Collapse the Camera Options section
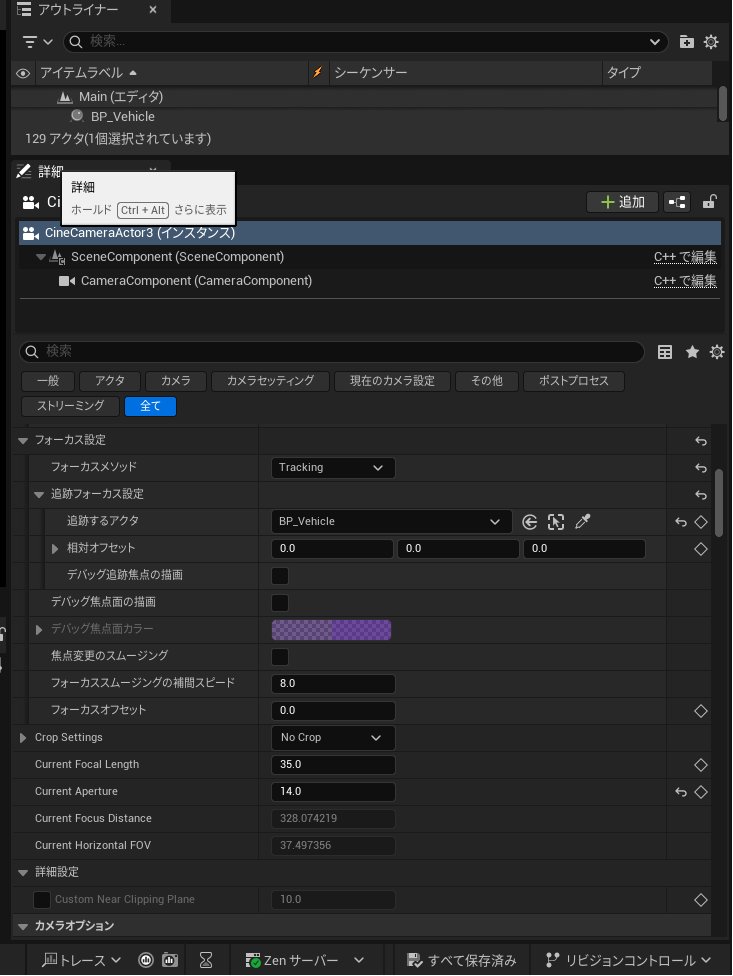 coord(23,927)
